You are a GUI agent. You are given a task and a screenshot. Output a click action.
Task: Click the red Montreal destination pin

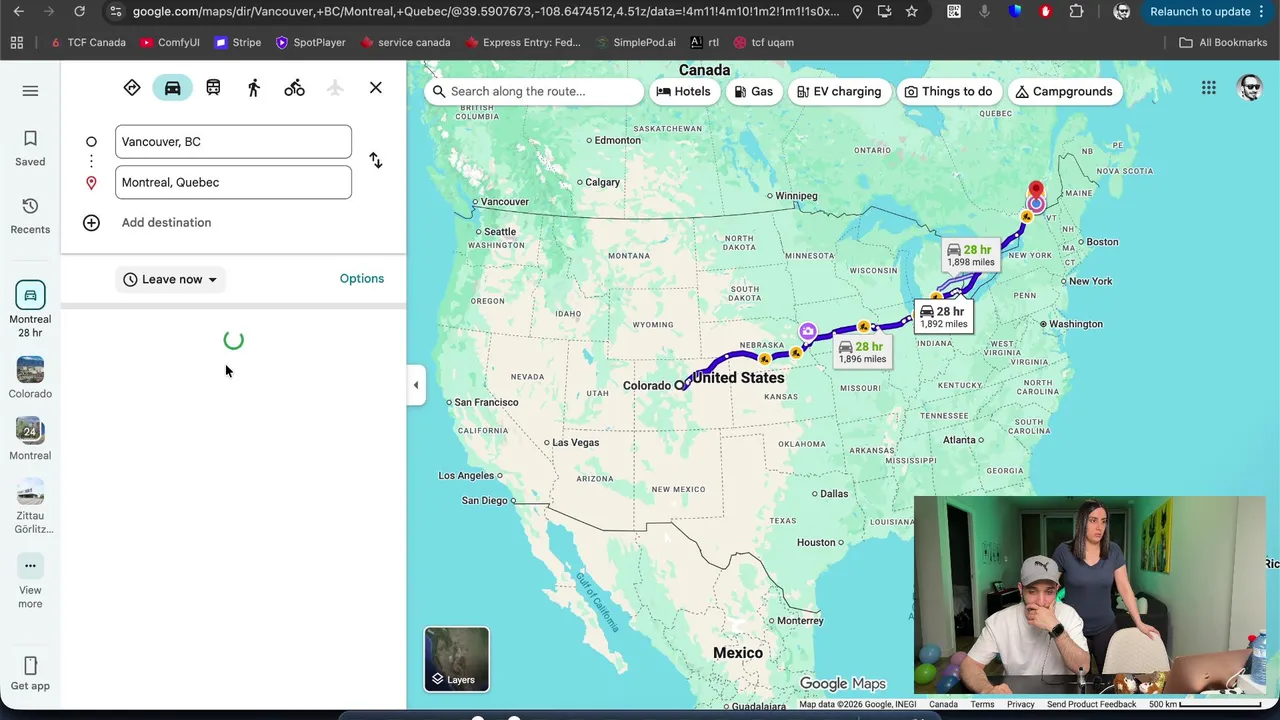click(x=1036, y=190)
